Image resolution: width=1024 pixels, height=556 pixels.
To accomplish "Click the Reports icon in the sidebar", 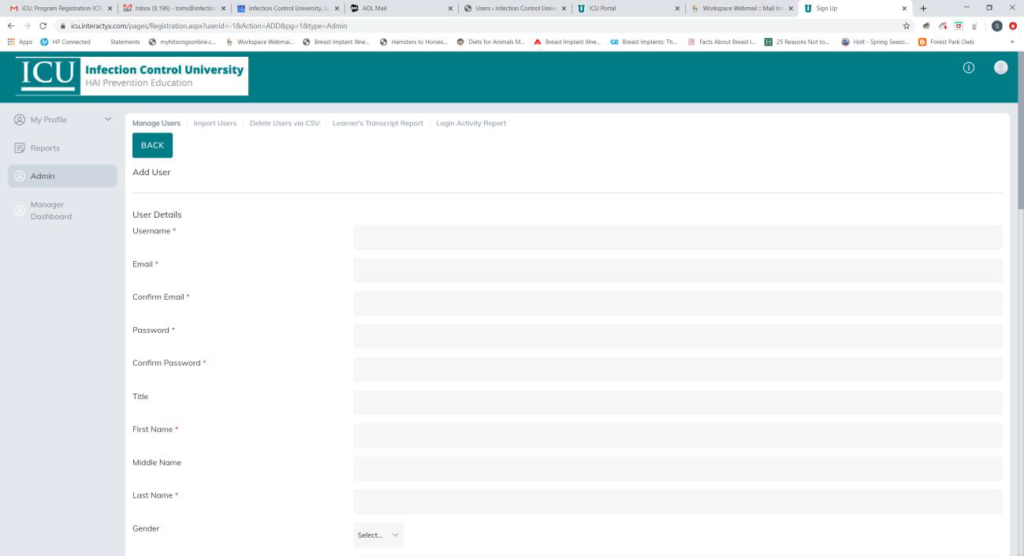I will (x=20, y=148).
